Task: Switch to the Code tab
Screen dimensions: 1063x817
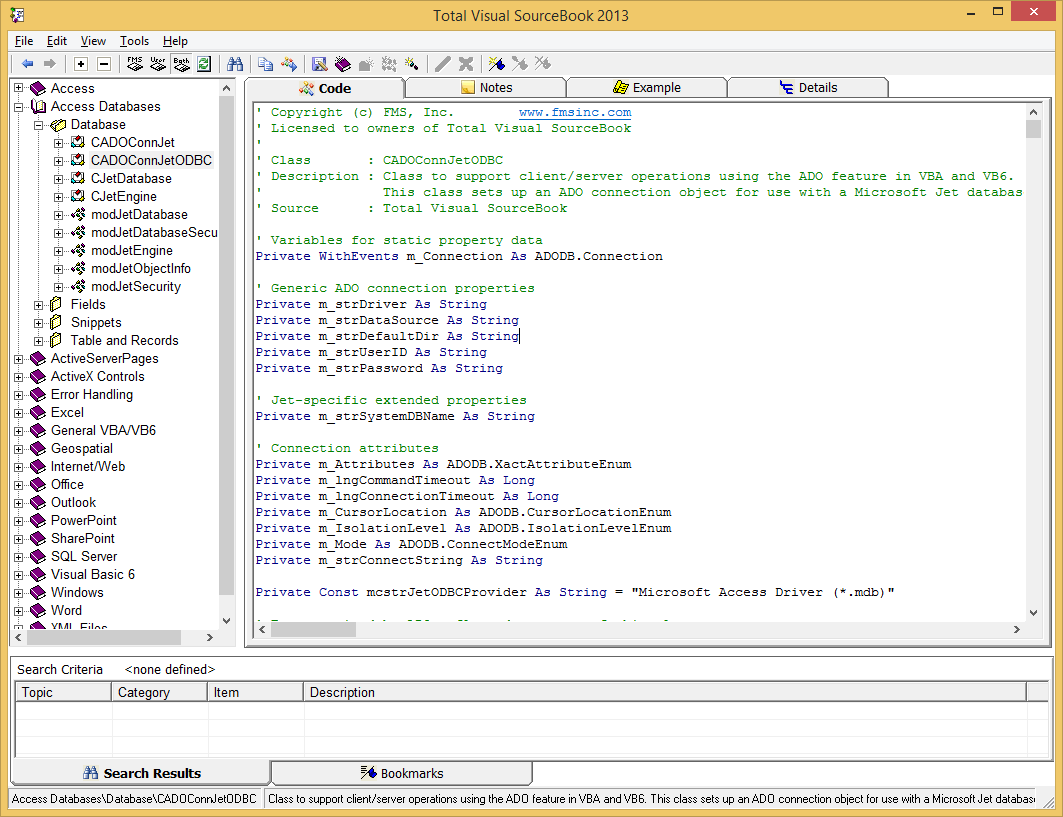Action: pos(325,88)
